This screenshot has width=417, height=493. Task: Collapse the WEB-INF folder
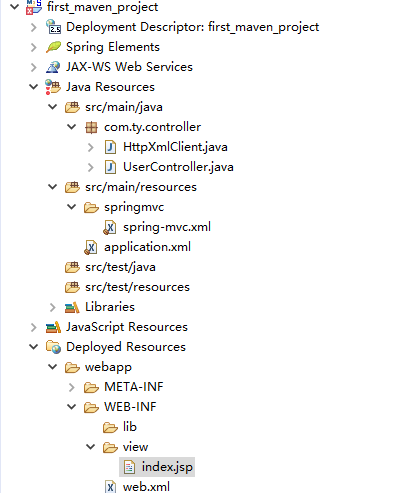tap(72, 407)
